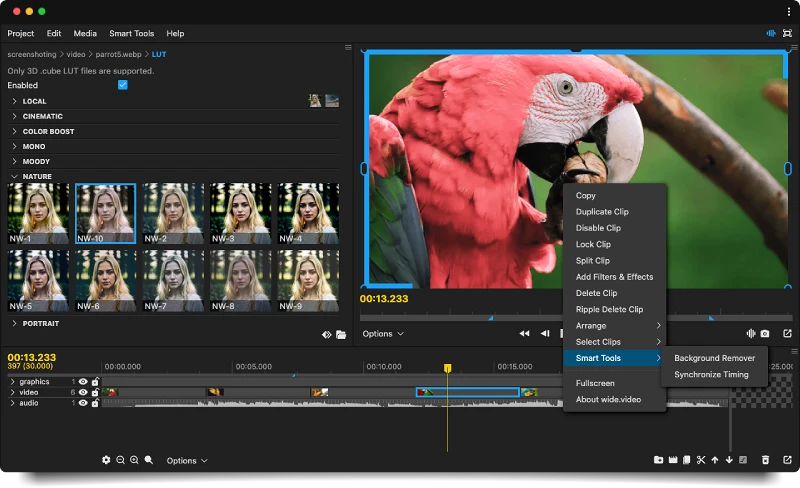Viewport: 800px width, 488px height.
Task: Take a snapshot with the camera icon
Action: click(765, 333)
